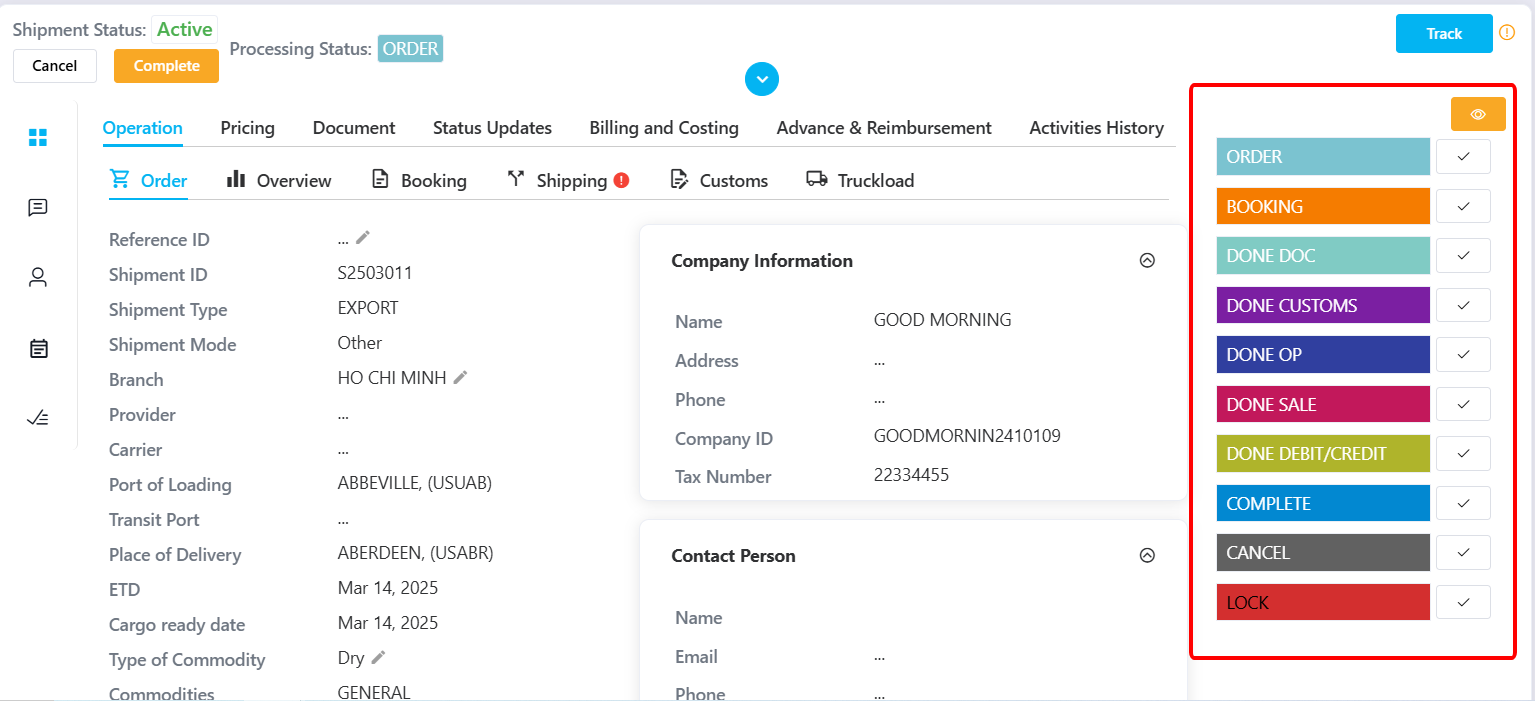Check the BOOKING status checkmark box
The width and height of the screenshot is (1535, 701).
coord(1463,206)
